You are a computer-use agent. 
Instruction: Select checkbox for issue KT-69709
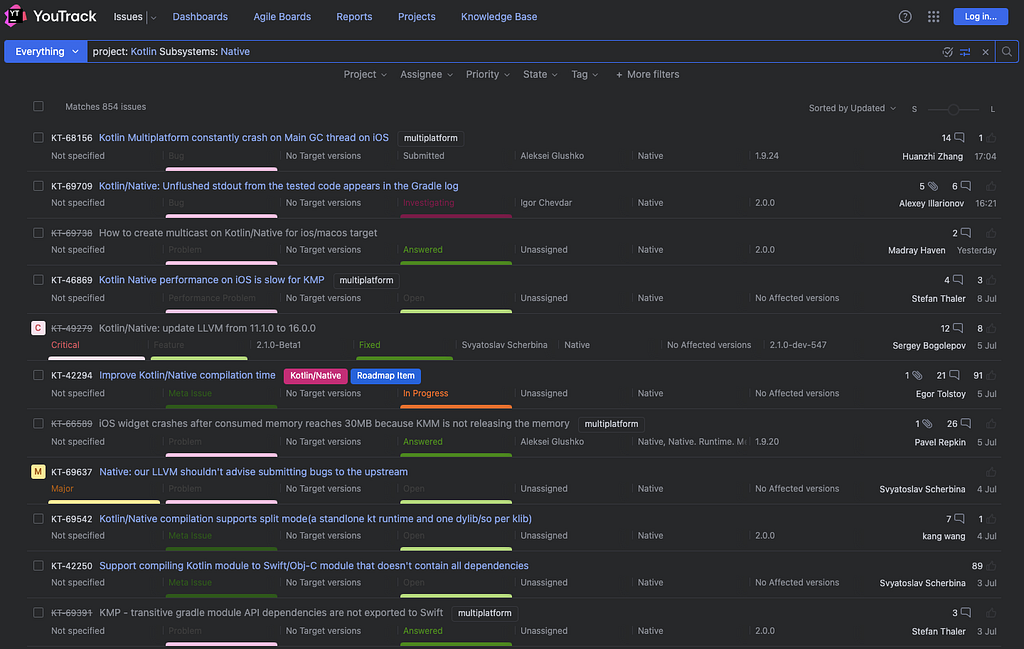coord(39,185)
